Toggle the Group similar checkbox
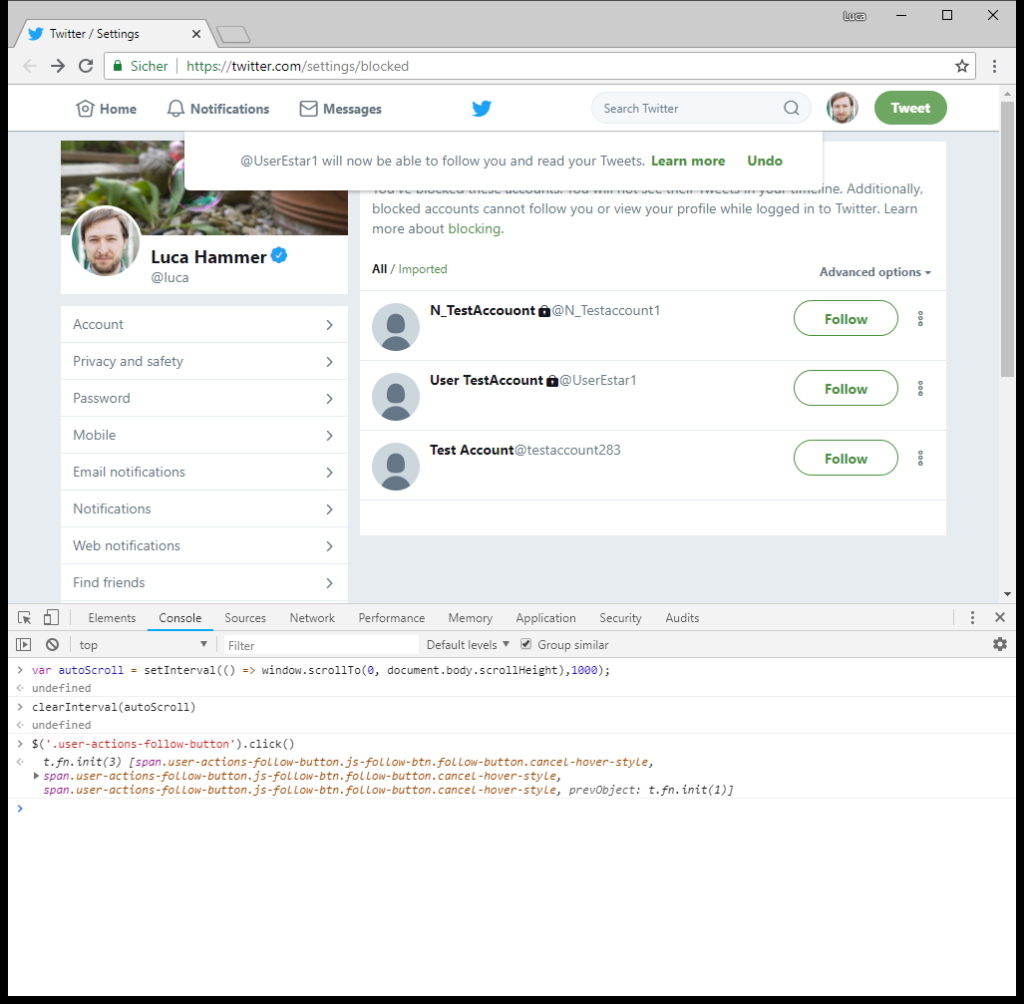Screen dimensions: 1024x1004 (526, 644)
